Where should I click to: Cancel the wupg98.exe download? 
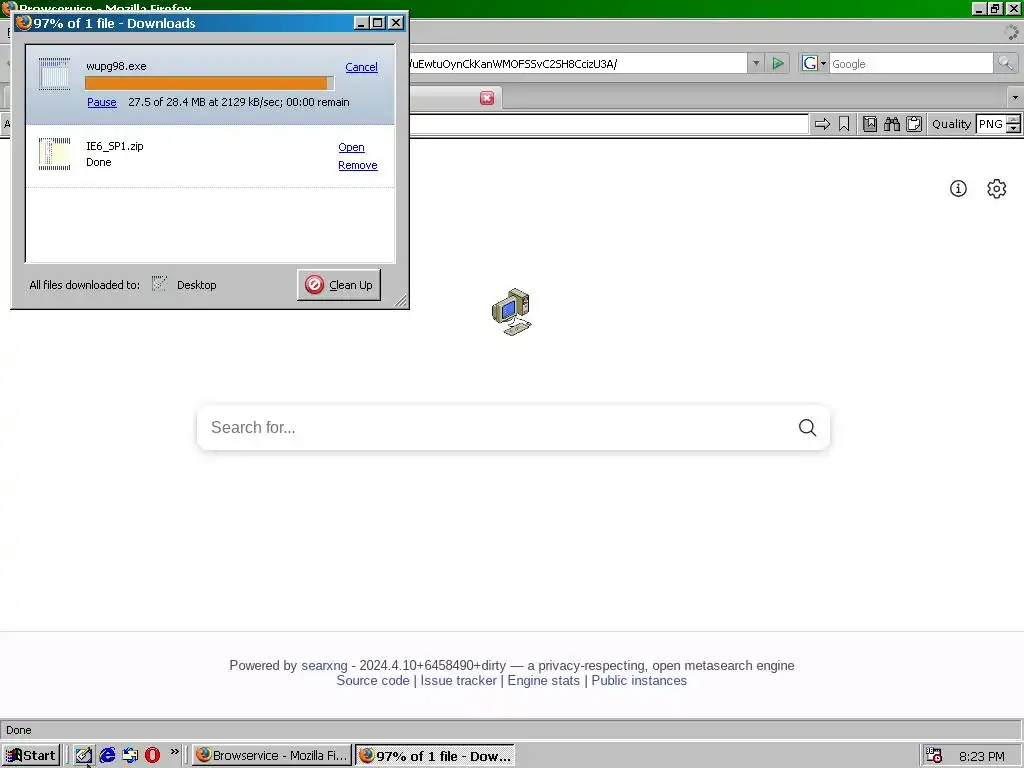pyautogui.click(x=361, y=67)
